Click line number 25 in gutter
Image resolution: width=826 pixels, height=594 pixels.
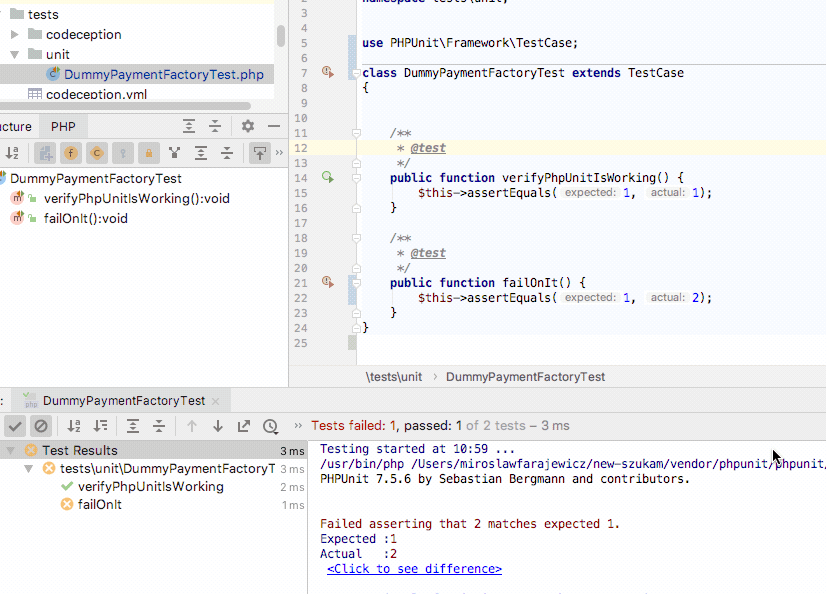300,343
